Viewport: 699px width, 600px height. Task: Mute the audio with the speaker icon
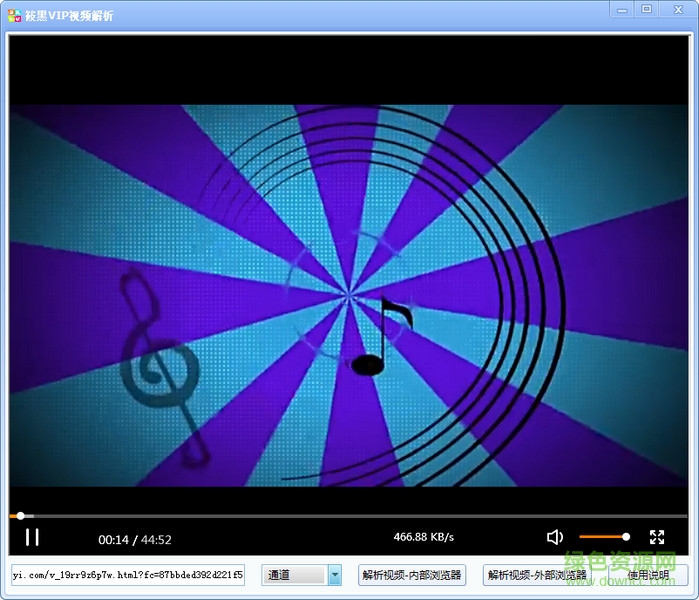[x=555, y=538]
